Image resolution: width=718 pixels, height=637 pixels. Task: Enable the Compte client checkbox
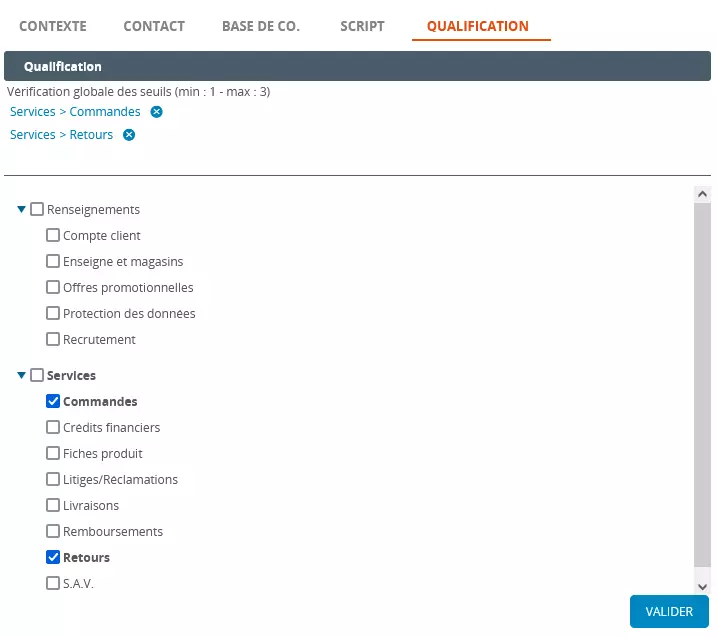click(53, 236)
